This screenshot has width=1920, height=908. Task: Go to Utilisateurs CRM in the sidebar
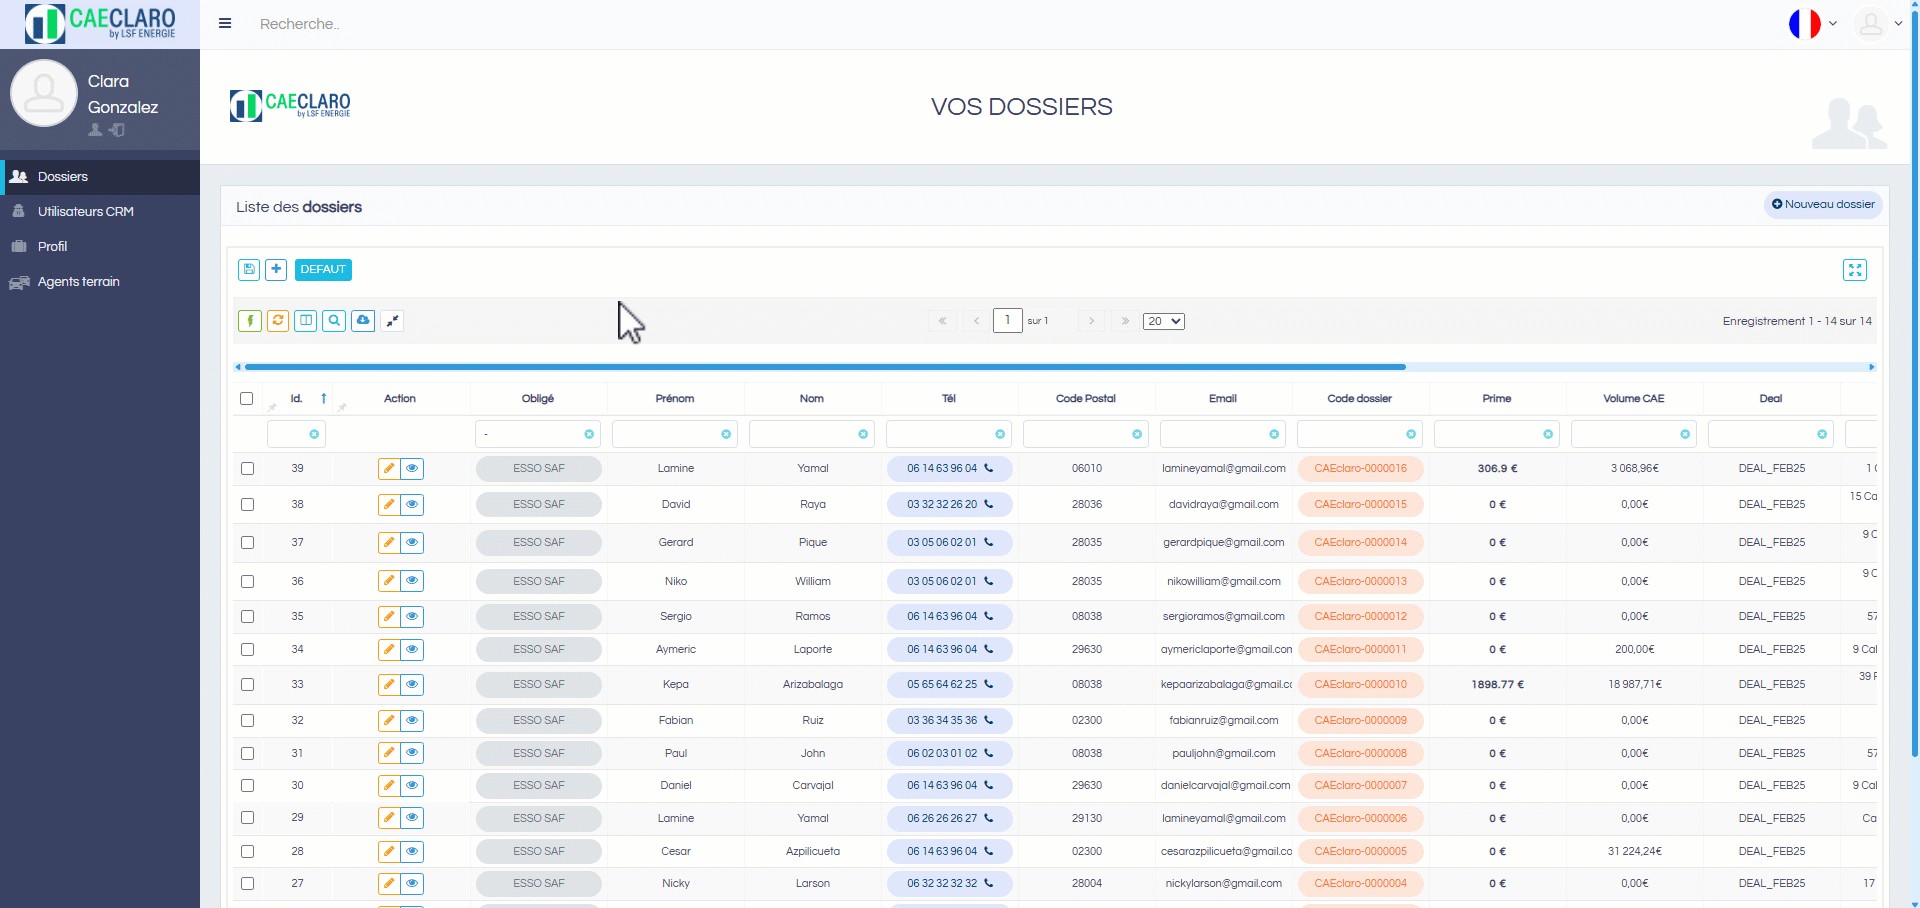[86, 211]
